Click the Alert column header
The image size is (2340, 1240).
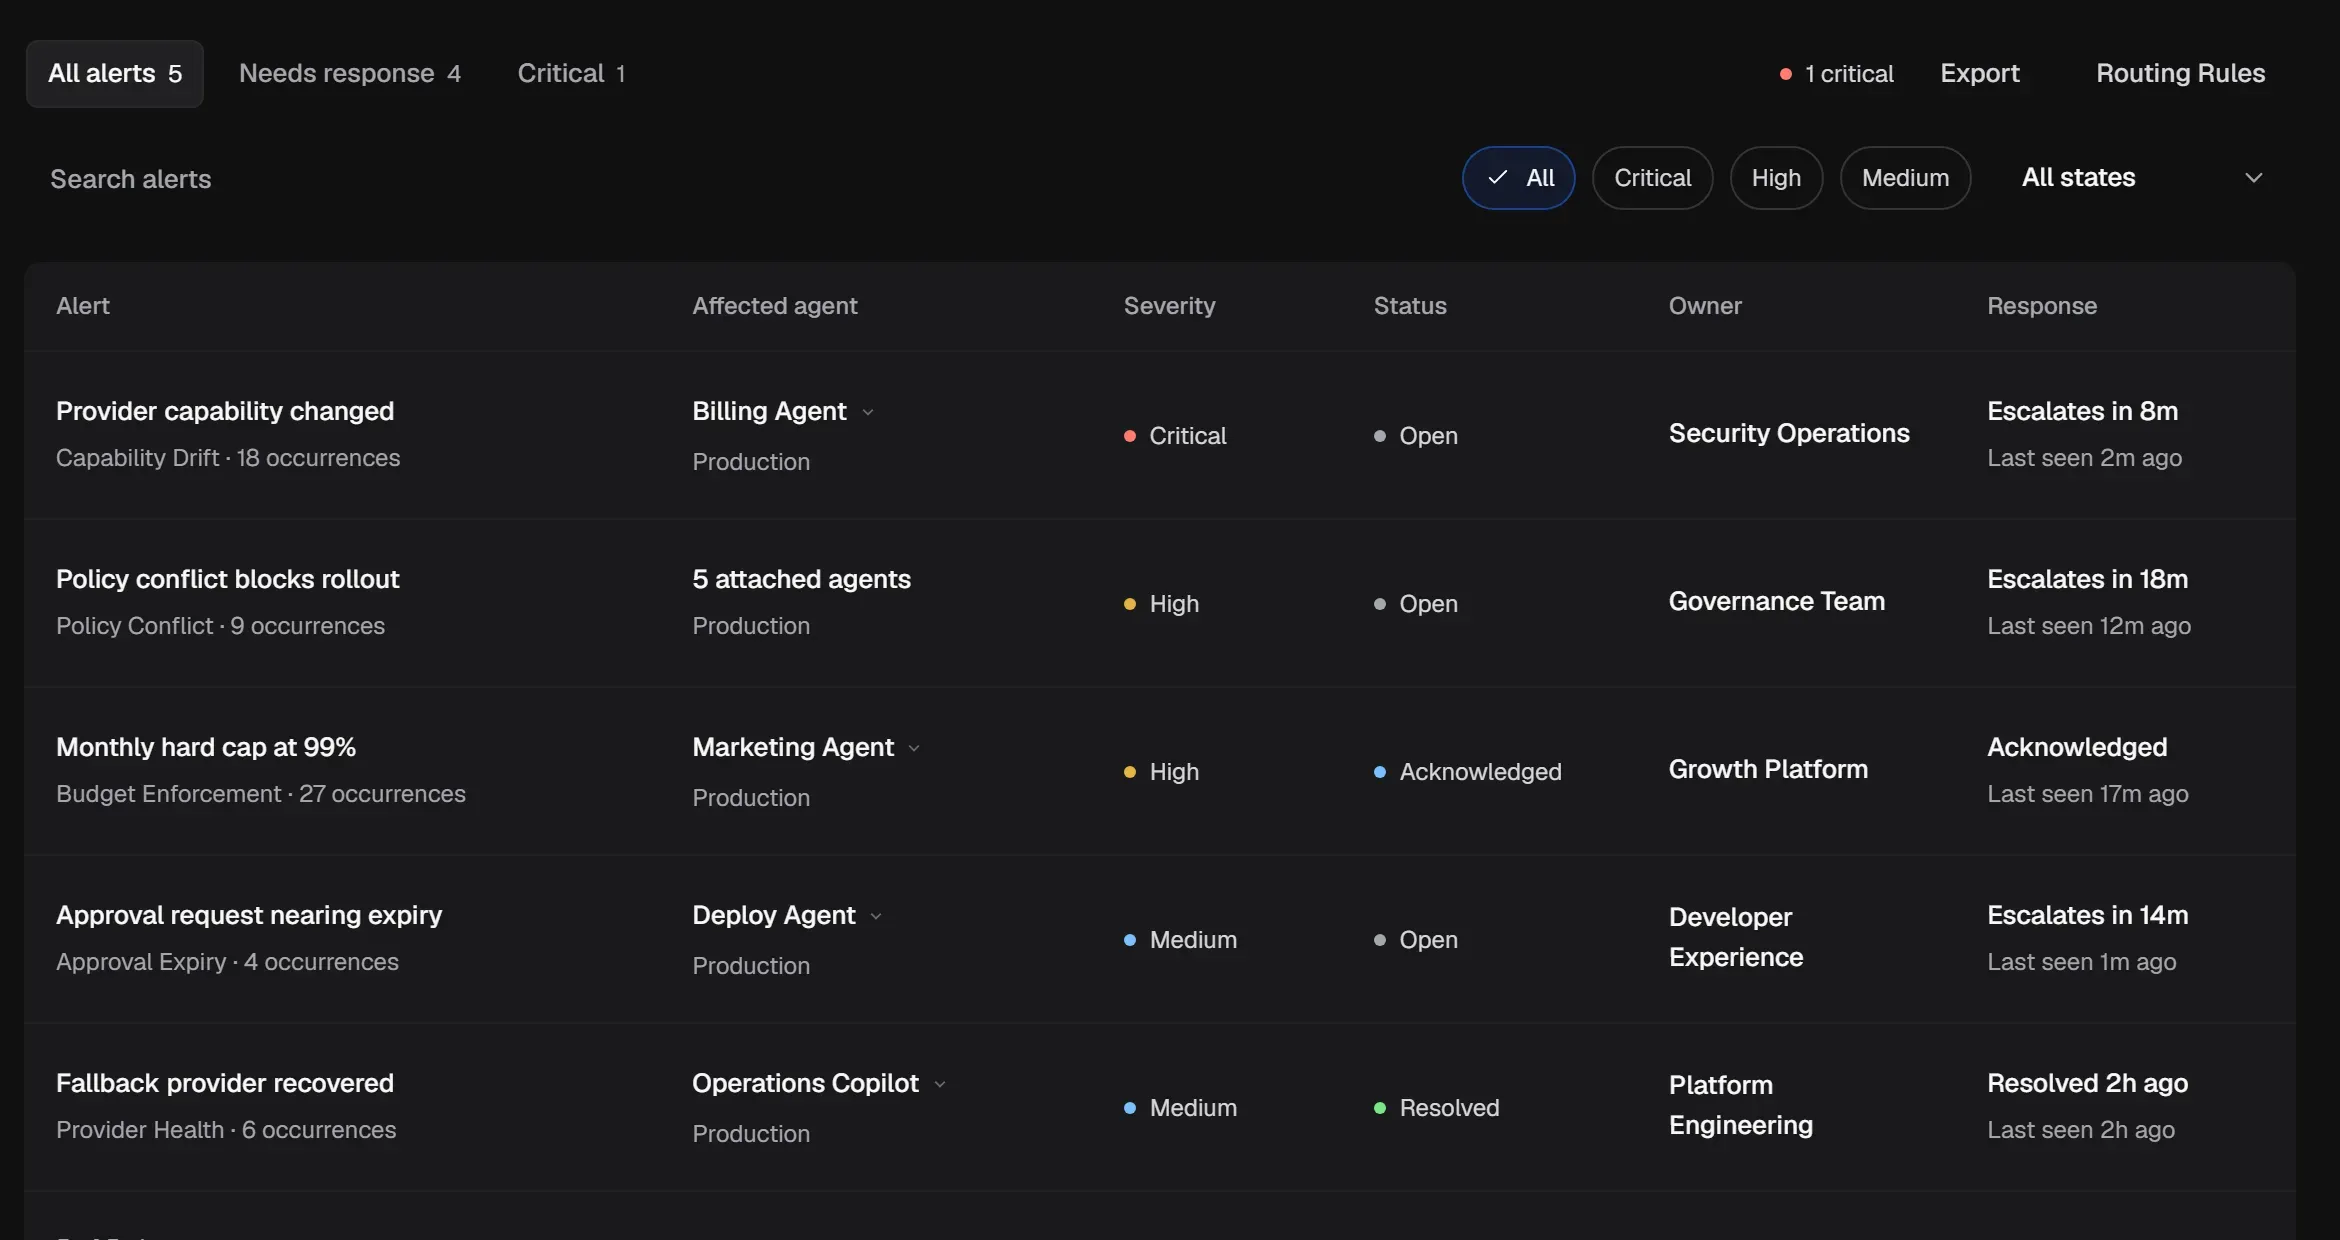click(x=82, y=306)
